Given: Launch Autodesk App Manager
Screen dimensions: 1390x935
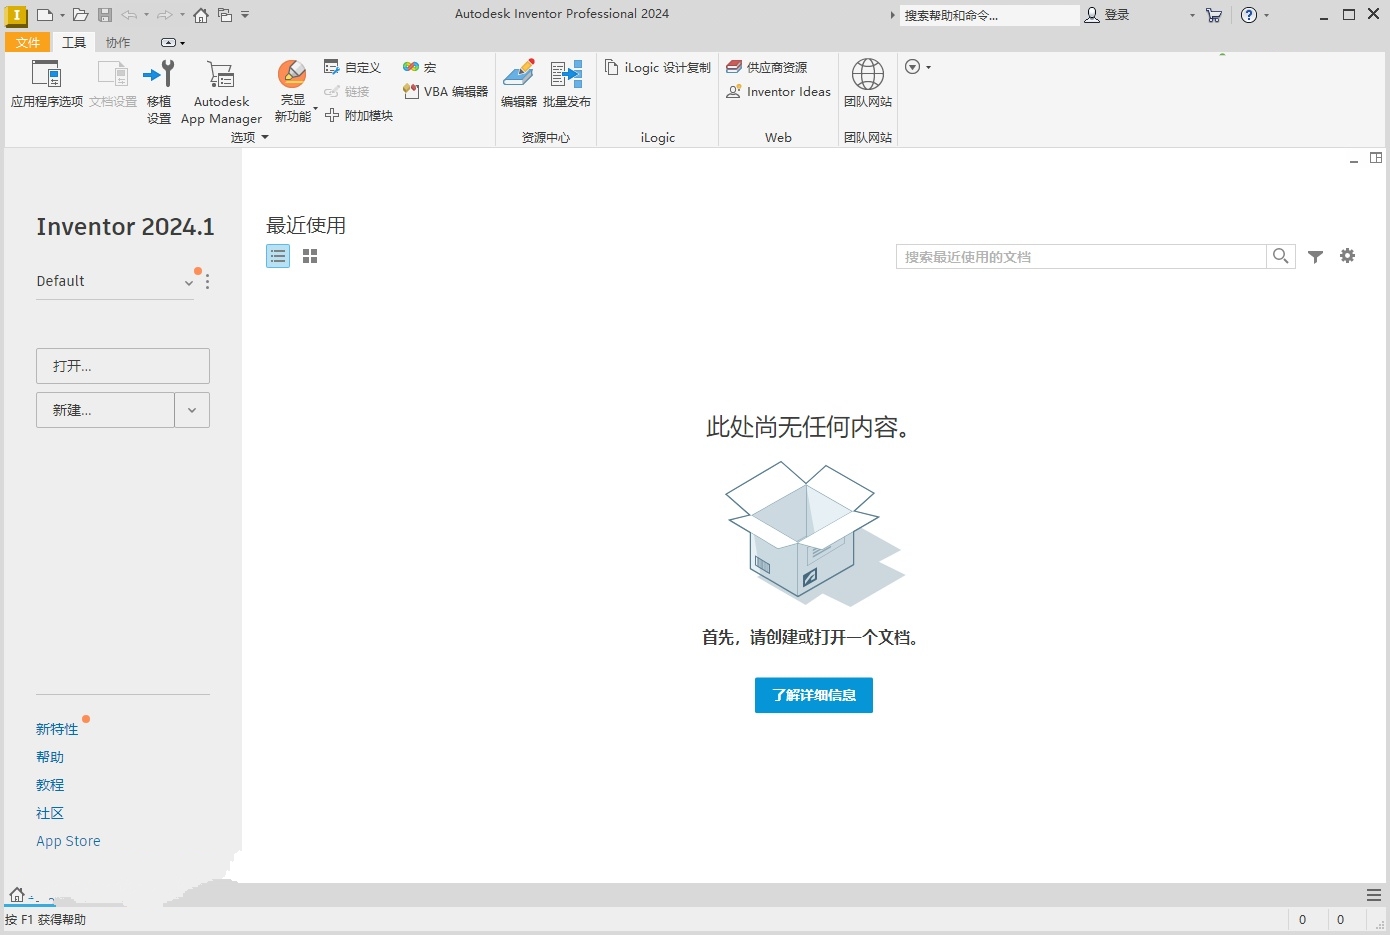Looking at the screenshot, I should pyautogui.click(x=221, y=91).
